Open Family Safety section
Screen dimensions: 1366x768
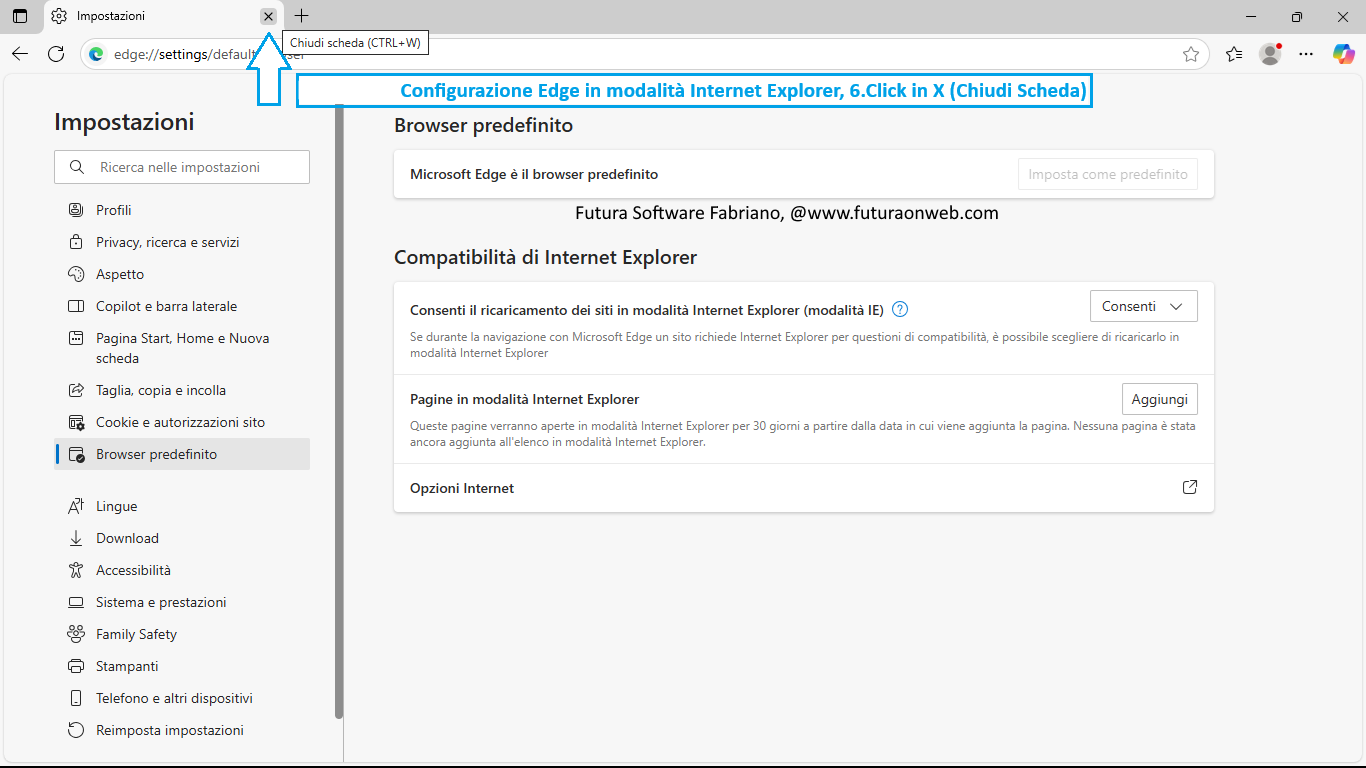[182, 634]
